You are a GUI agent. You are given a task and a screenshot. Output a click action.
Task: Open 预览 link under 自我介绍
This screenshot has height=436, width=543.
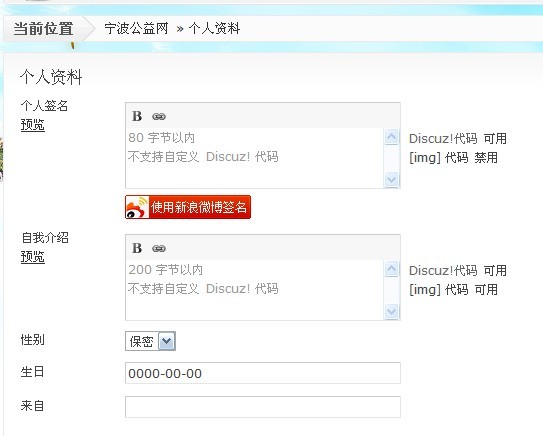(33, 257)
